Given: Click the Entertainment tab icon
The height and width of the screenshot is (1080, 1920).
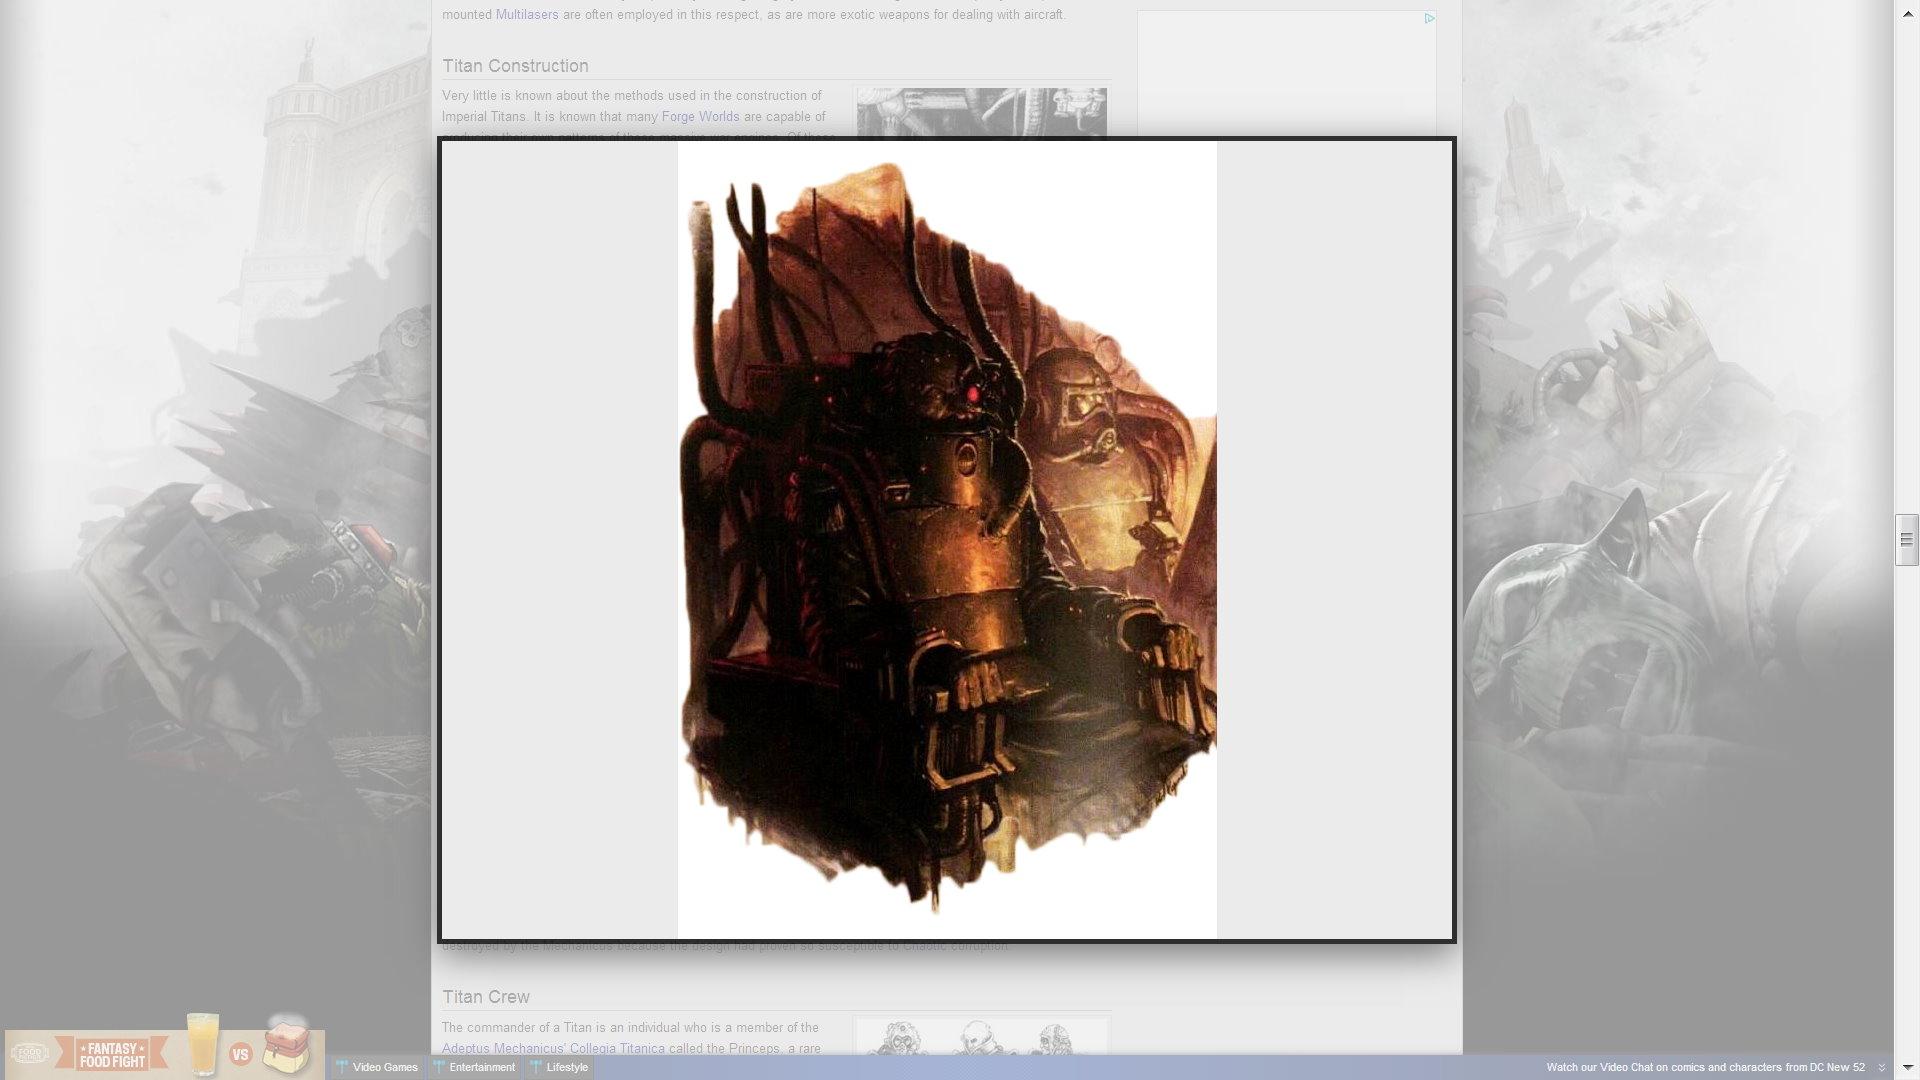Looking at the screenshot, I should tap(438, 1067).
